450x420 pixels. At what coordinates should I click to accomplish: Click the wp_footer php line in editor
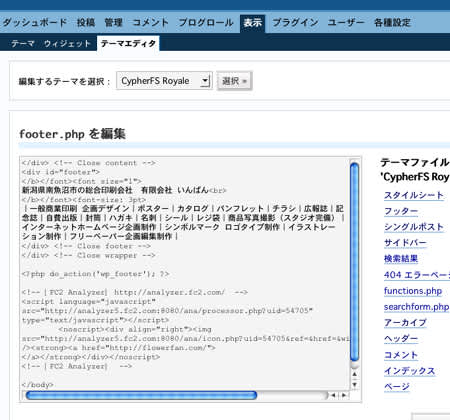coord(96,274)
